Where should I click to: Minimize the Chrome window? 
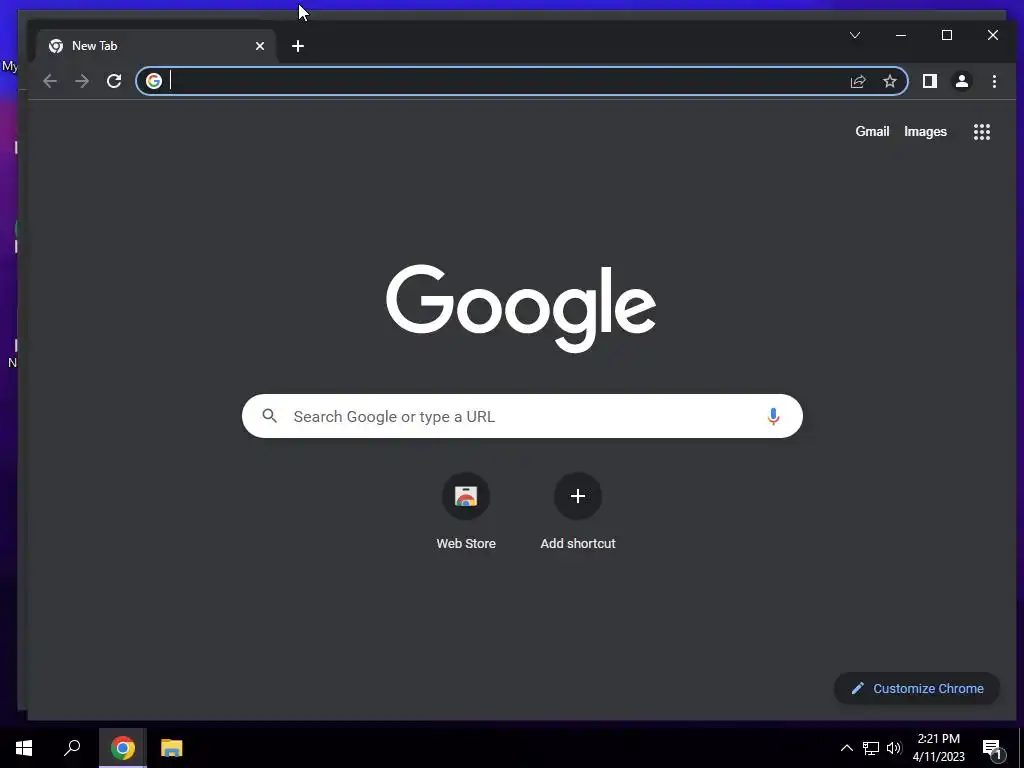click(x=901, y=35)
